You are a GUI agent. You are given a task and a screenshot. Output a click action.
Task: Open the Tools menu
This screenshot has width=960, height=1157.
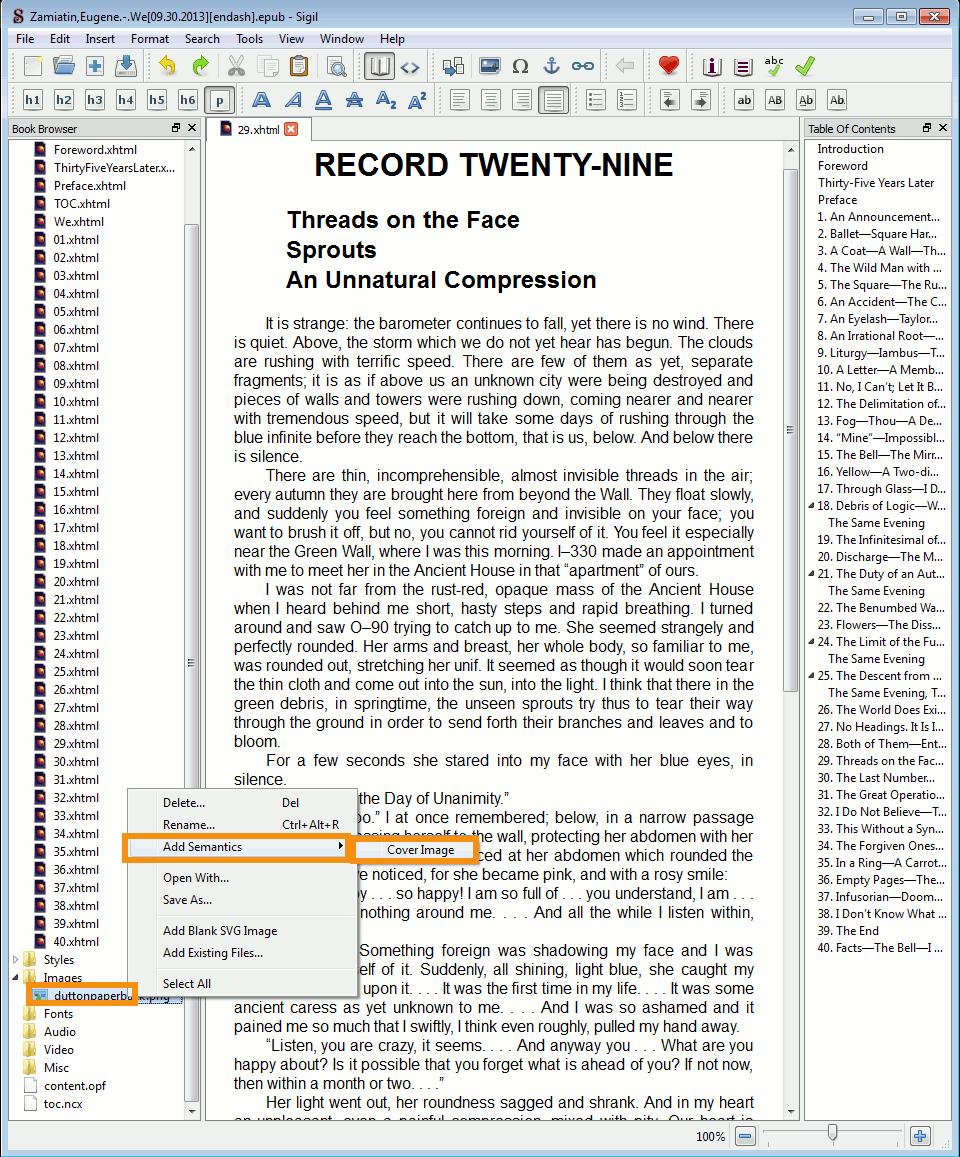pos(249,38)
